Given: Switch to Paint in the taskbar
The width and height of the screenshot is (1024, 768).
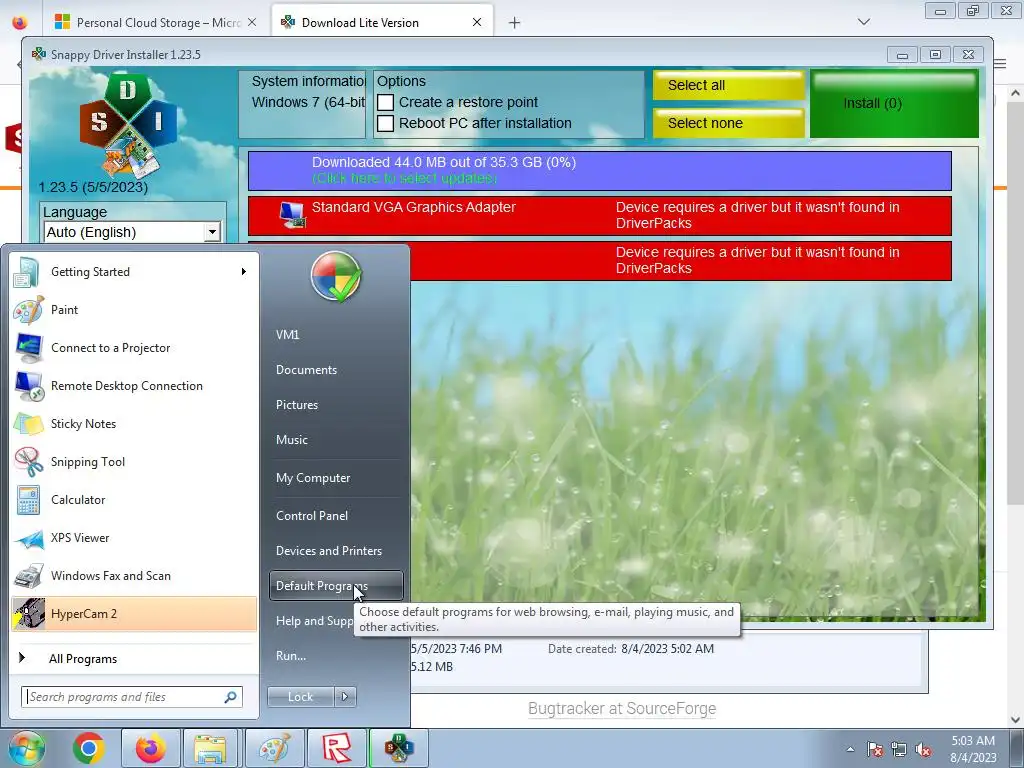Looking at the screenshot, I should point(274,748).
